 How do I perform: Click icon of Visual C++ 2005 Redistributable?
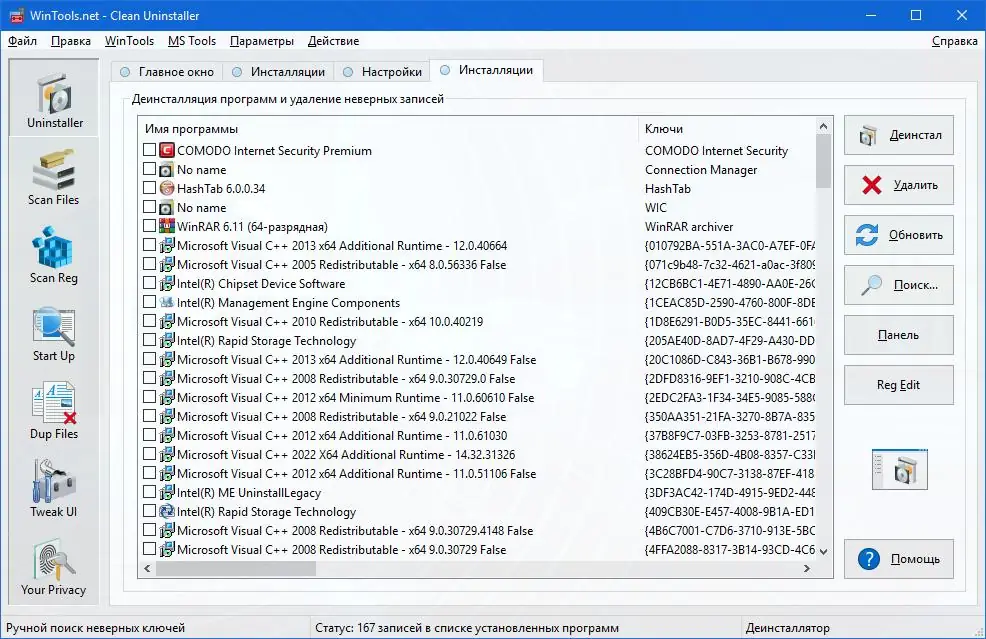(167, 264)
